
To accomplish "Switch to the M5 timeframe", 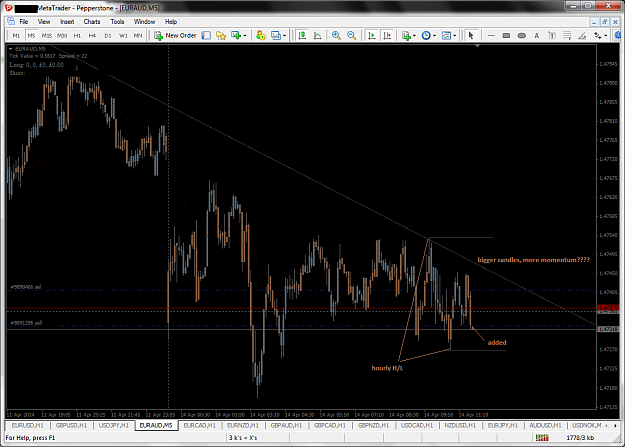I will point(31,35).
